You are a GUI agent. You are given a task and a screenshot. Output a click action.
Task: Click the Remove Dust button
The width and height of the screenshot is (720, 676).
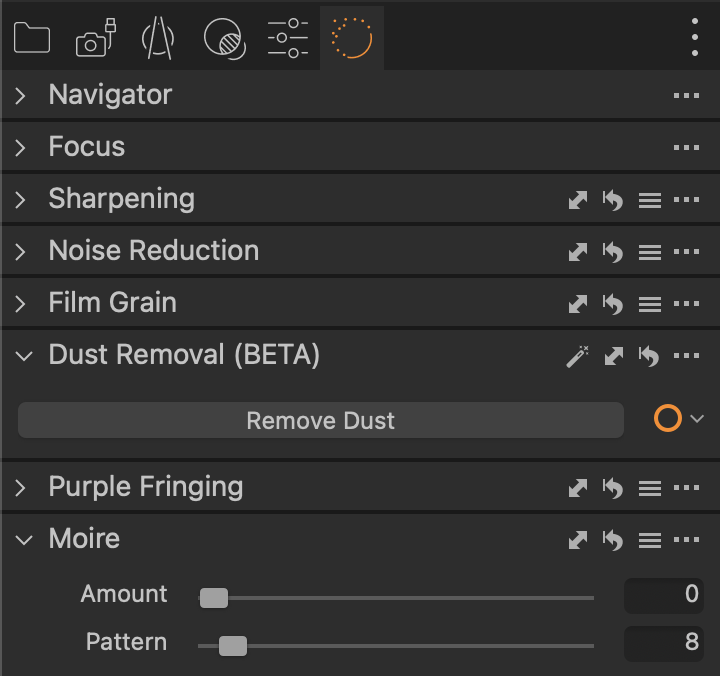tap(321, 420)
